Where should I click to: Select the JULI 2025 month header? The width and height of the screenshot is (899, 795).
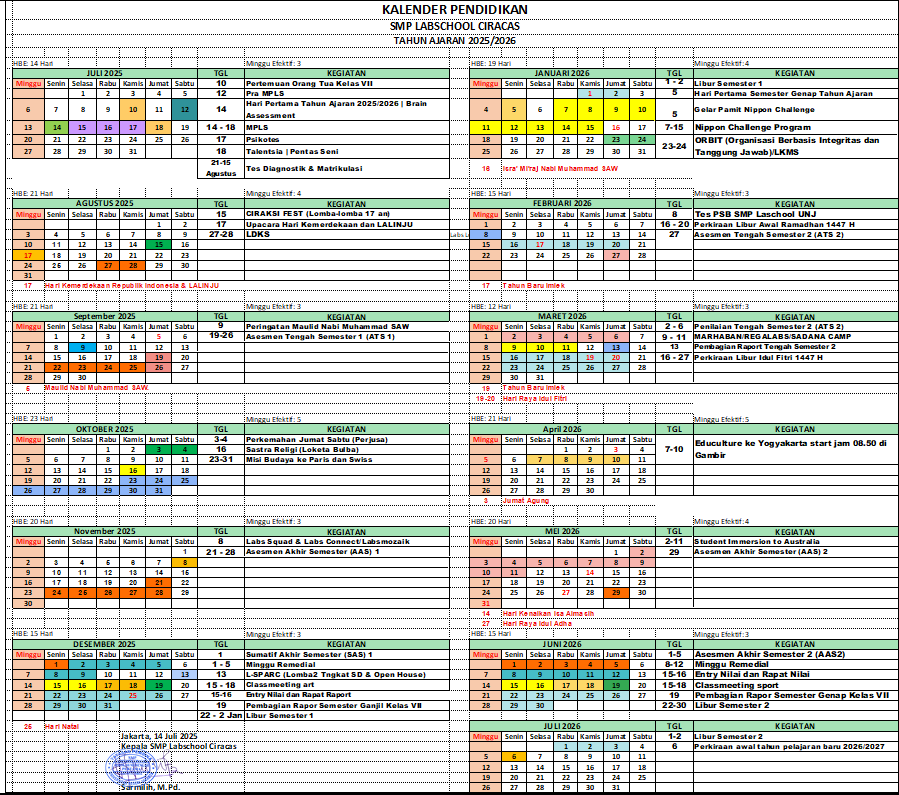click(104, 73)
